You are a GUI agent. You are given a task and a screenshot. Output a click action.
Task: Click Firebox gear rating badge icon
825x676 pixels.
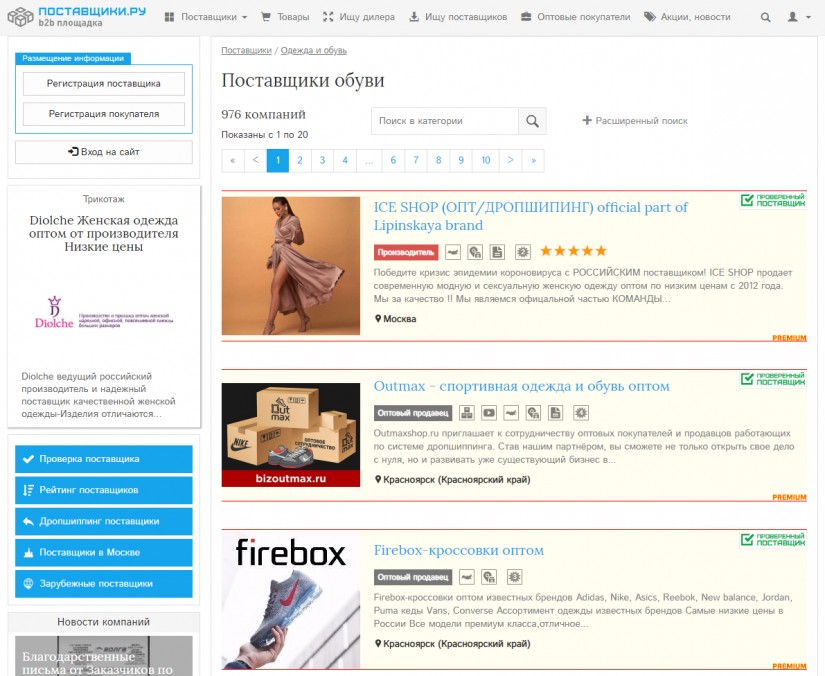click(515, 577)
